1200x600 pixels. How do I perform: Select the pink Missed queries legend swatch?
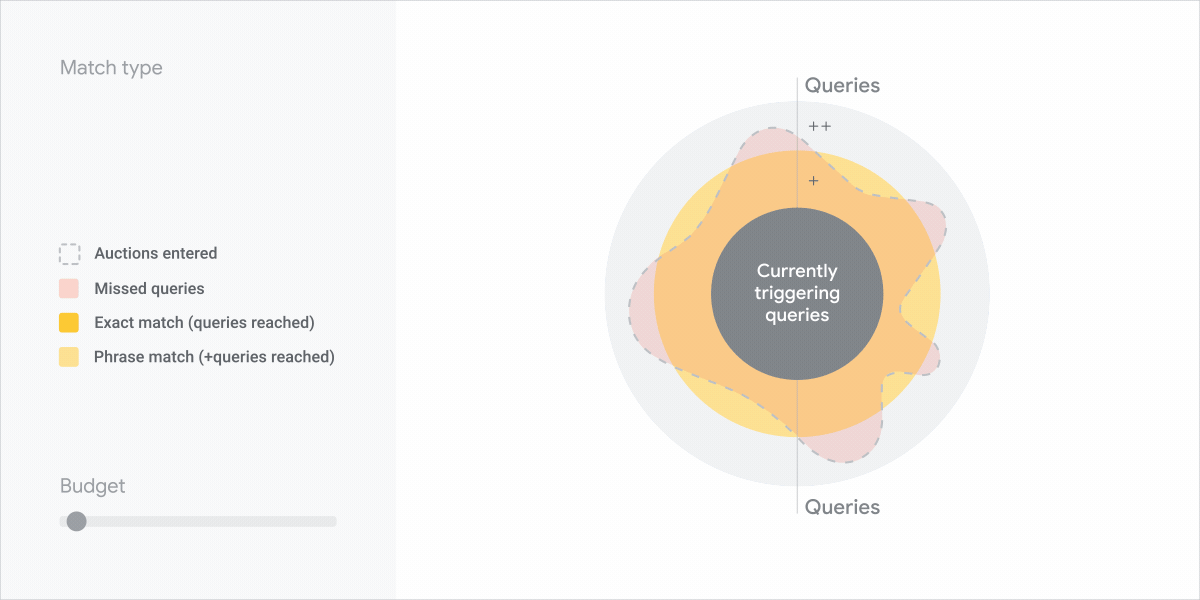[x=69, y=288]
